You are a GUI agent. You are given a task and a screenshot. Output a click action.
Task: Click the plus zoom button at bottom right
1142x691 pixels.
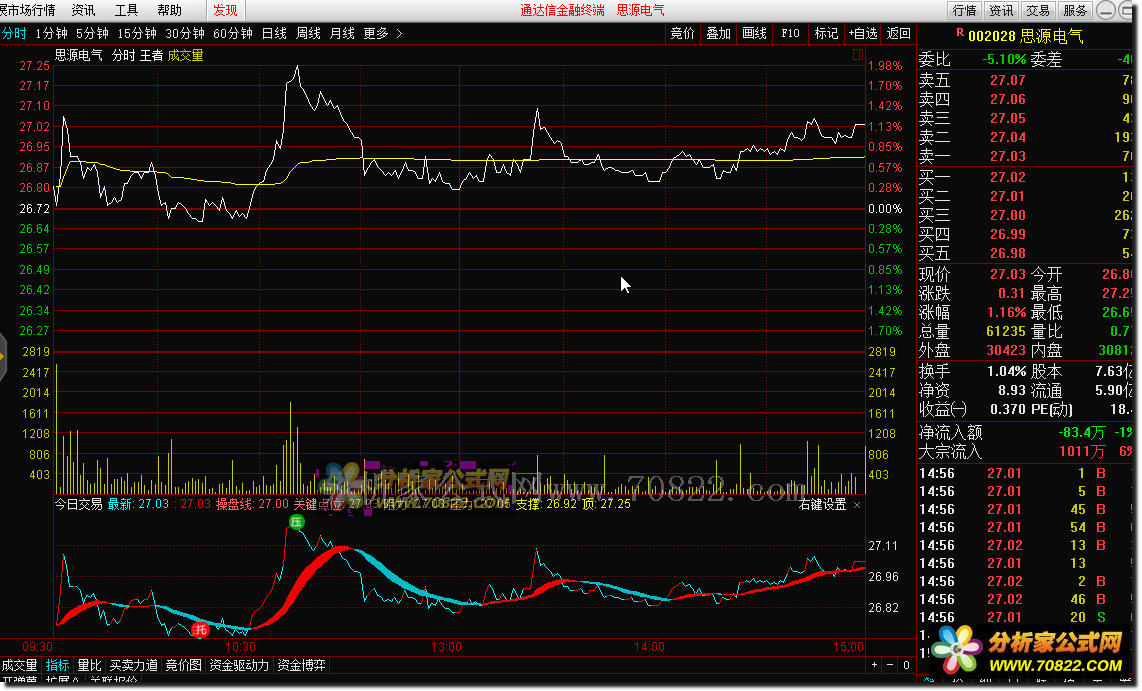(x=874, y=665)
